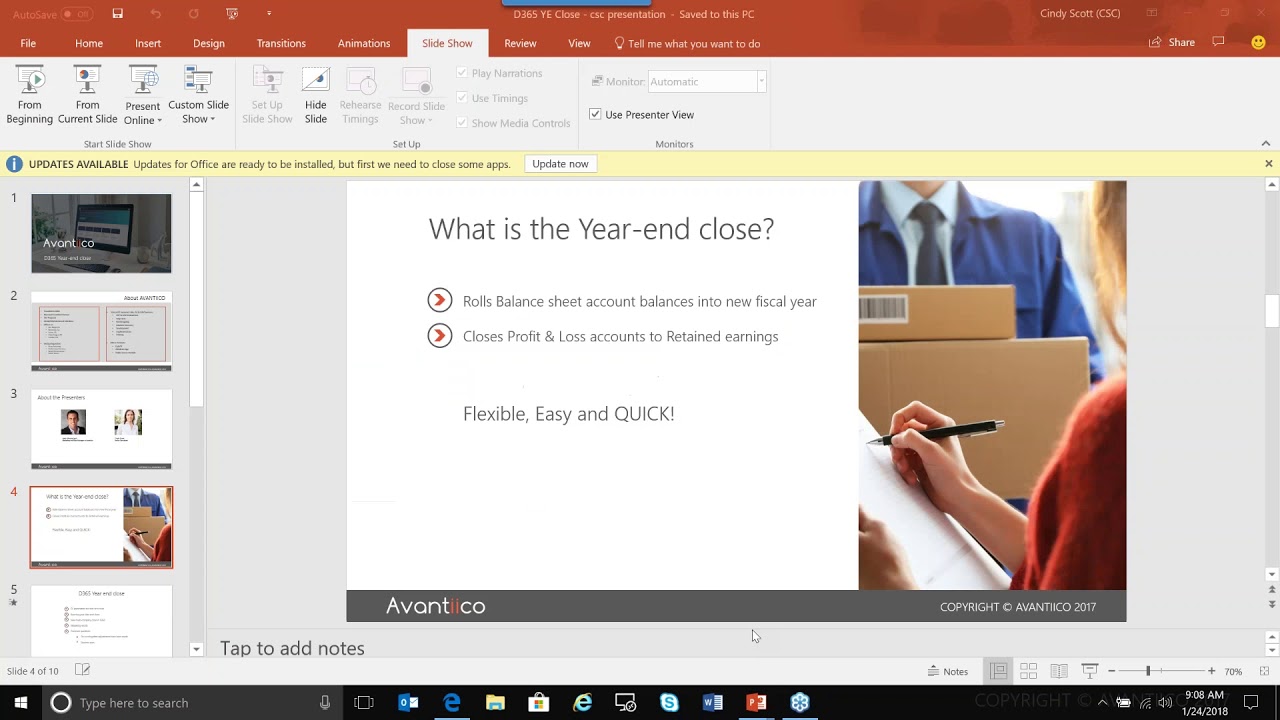Switch to the Home tab
The height and width of the screenshot is (720, 1280).
[x=89, y=43]
